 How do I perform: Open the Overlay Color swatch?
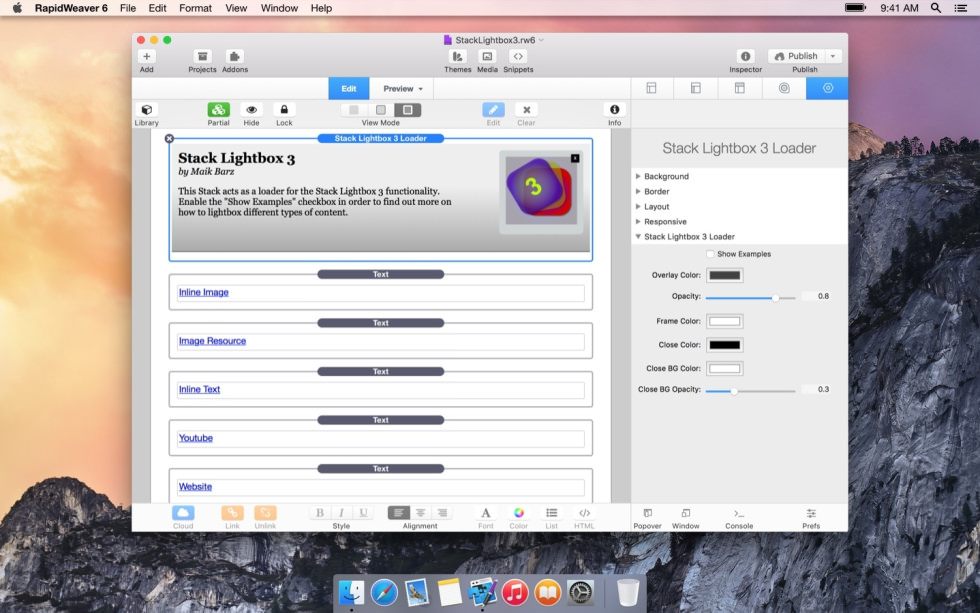[724, 275]
